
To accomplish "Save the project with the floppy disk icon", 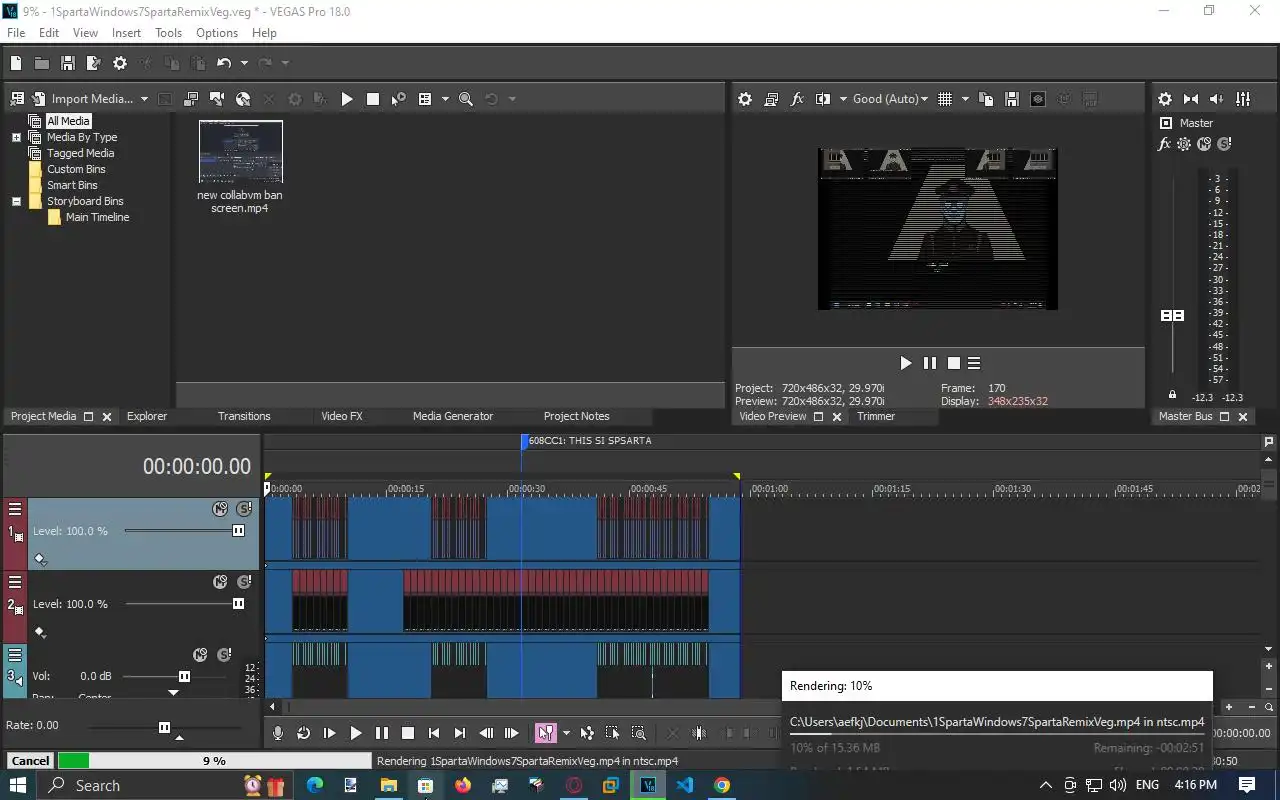I will pos(68,63).
